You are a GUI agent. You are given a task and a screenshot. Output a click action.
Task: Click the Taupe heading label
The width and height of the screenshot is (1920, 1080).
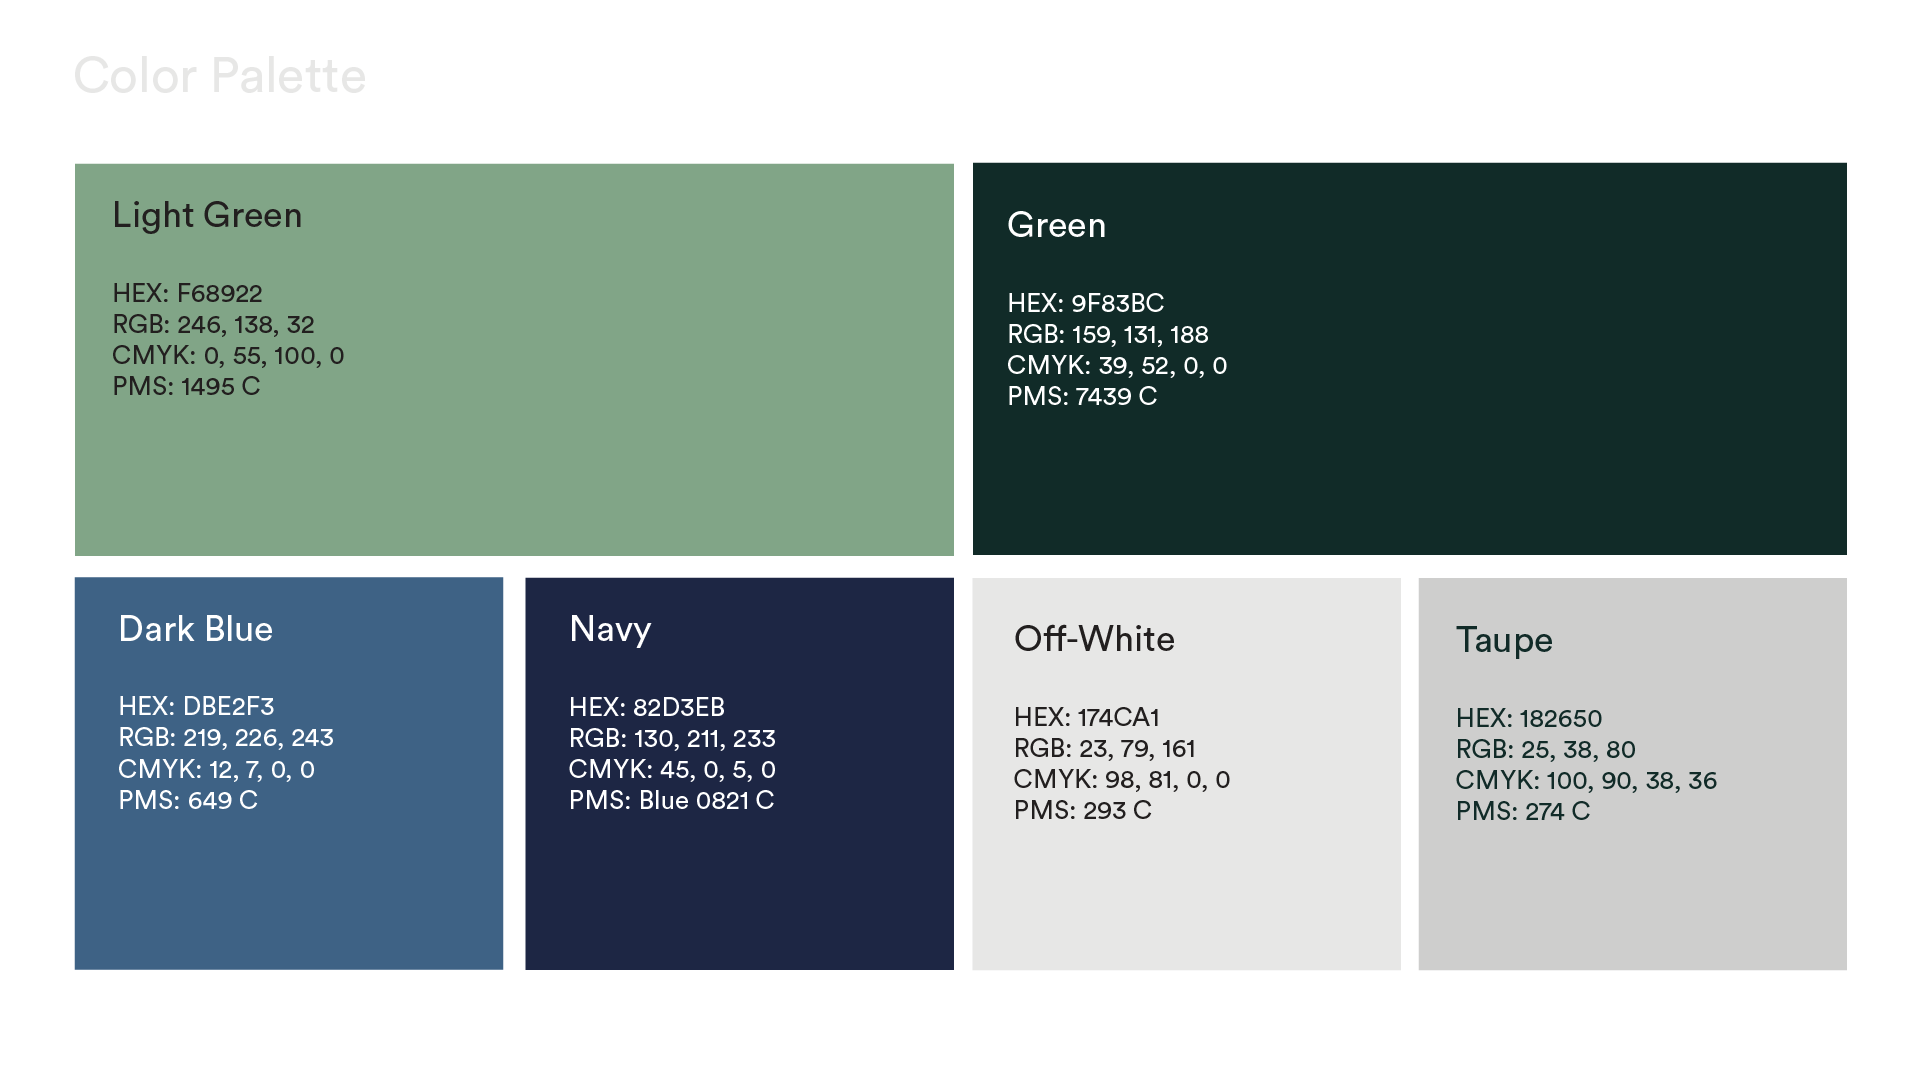coord(1504,640)
